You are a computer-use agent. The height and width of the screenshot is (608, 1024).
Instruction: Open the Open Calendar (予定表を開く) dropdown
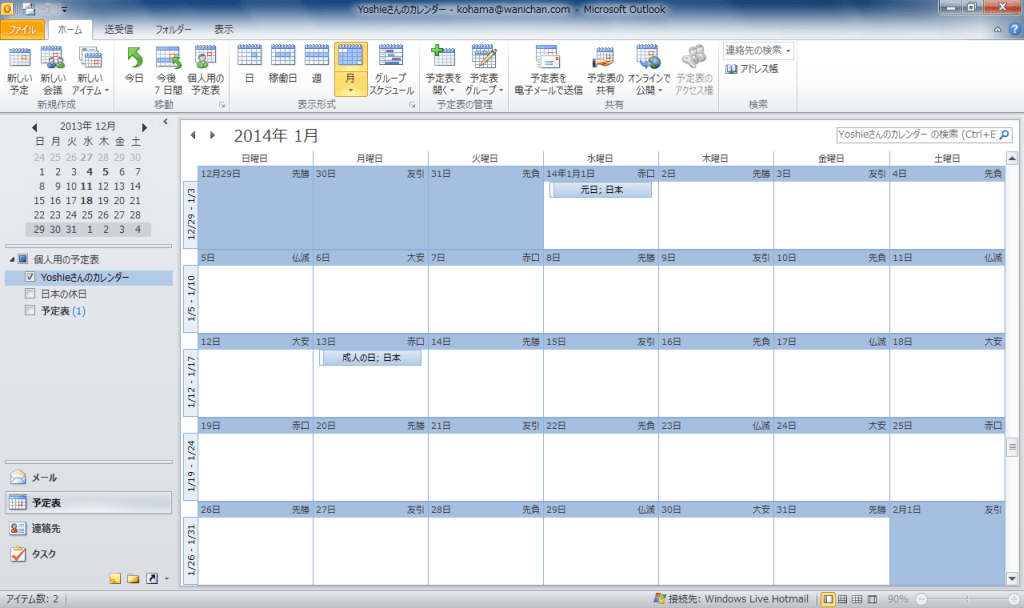click(443, 71)
